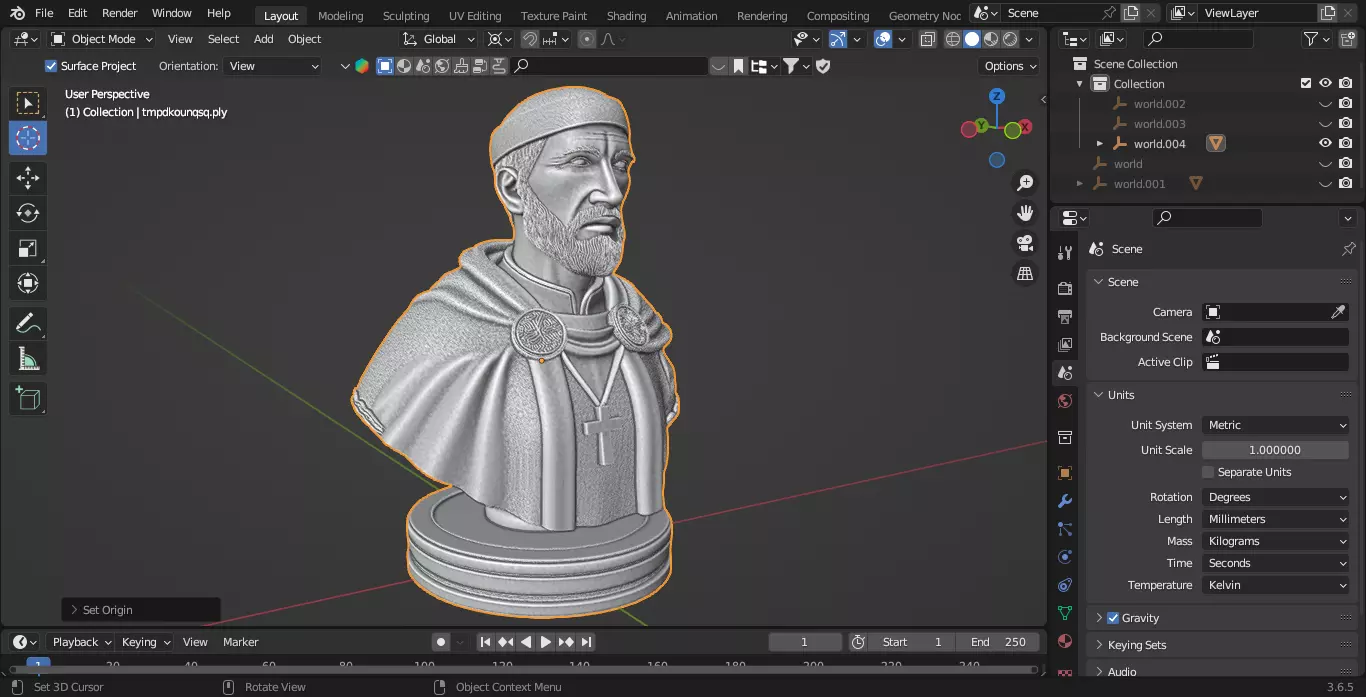Switch to wireframe shading mode

(x=953, y=39)
